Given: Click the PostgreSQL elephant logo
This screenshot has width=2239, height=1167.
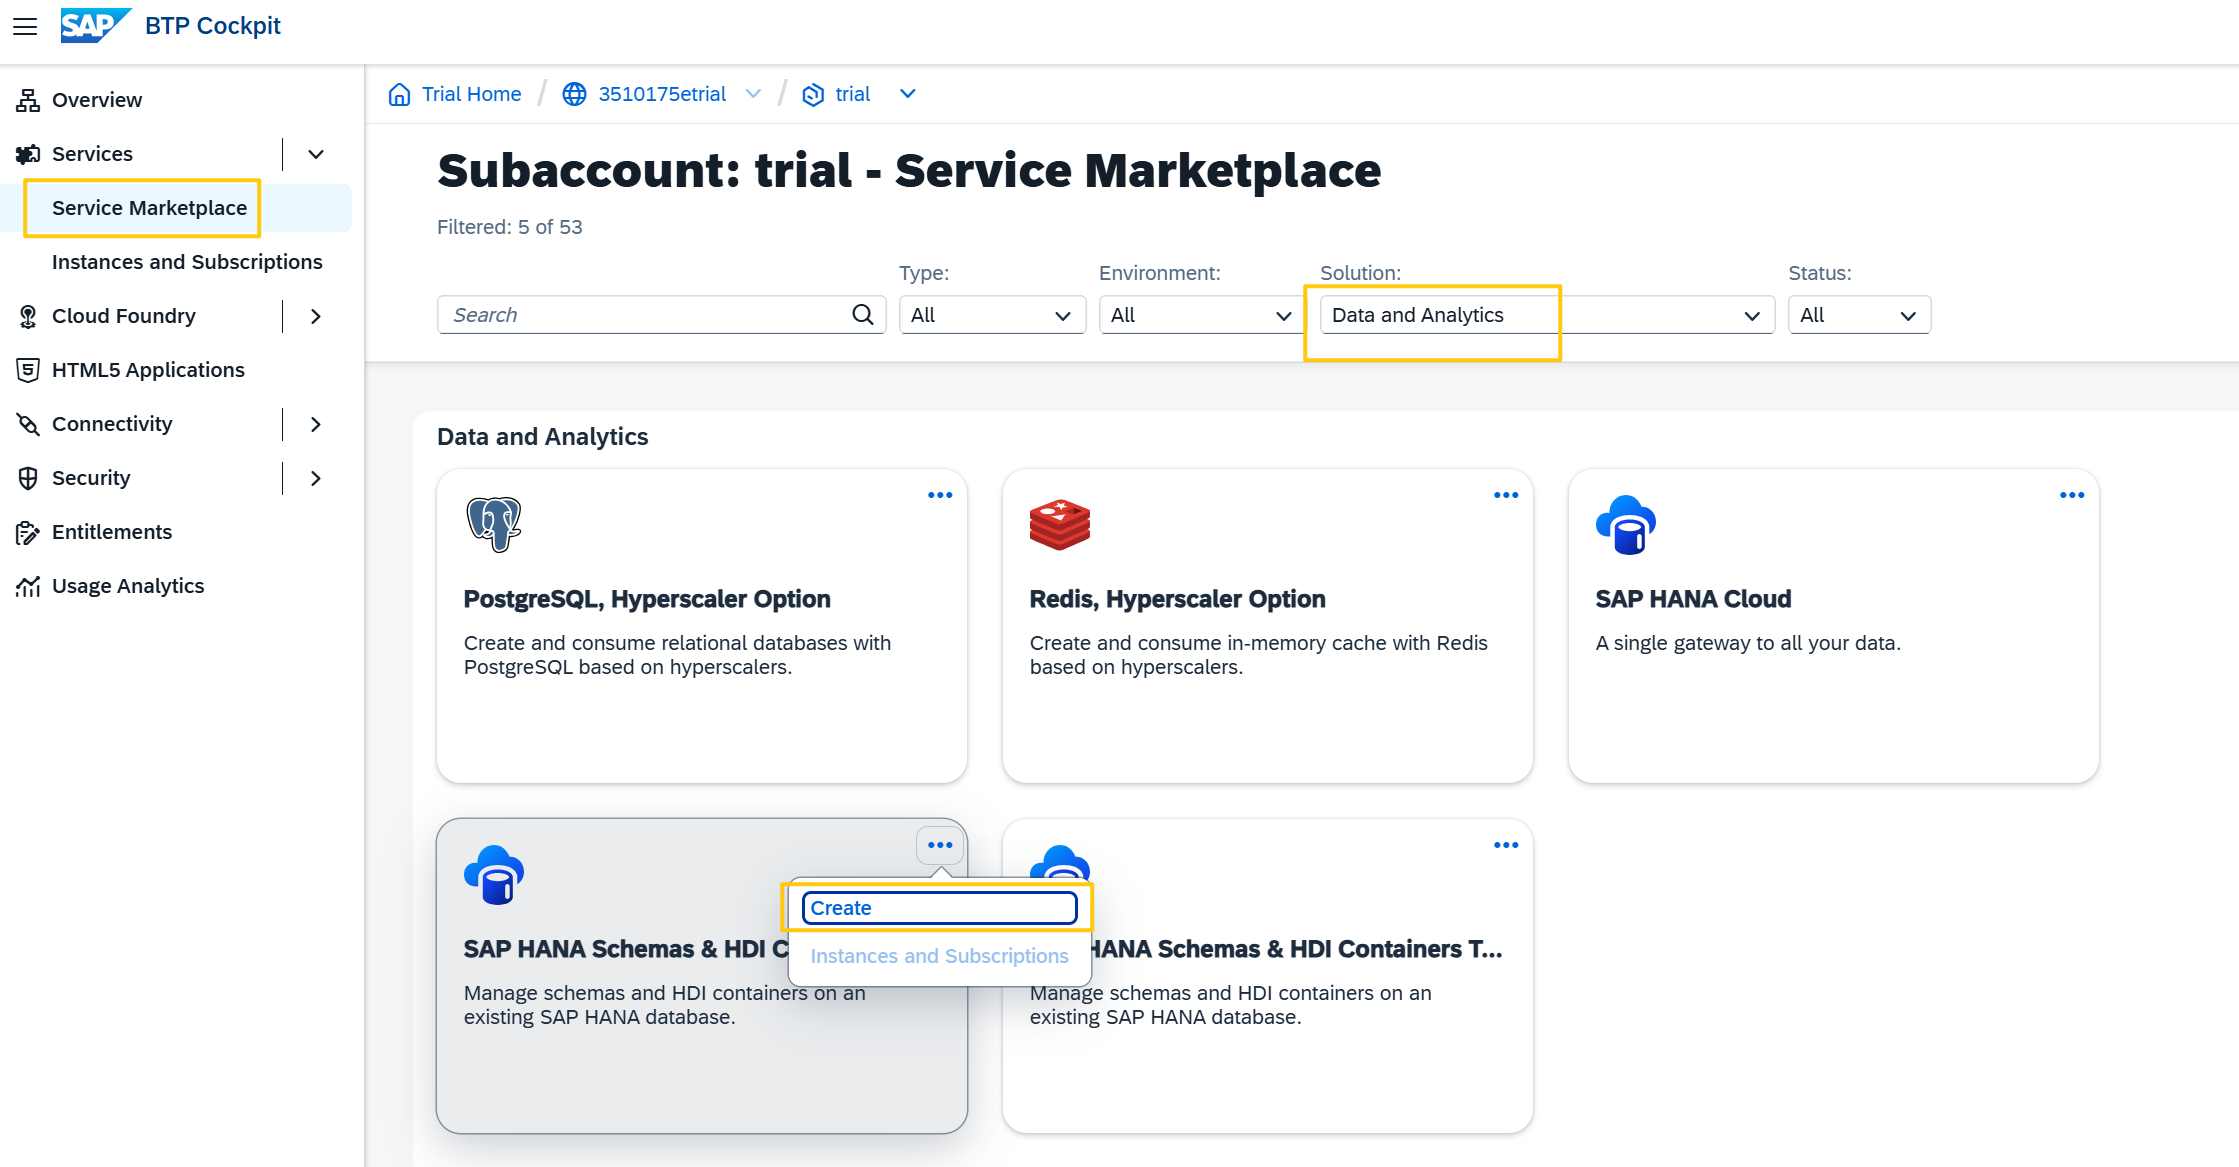Looking at the screenshot, I should [x=494, y=524].
